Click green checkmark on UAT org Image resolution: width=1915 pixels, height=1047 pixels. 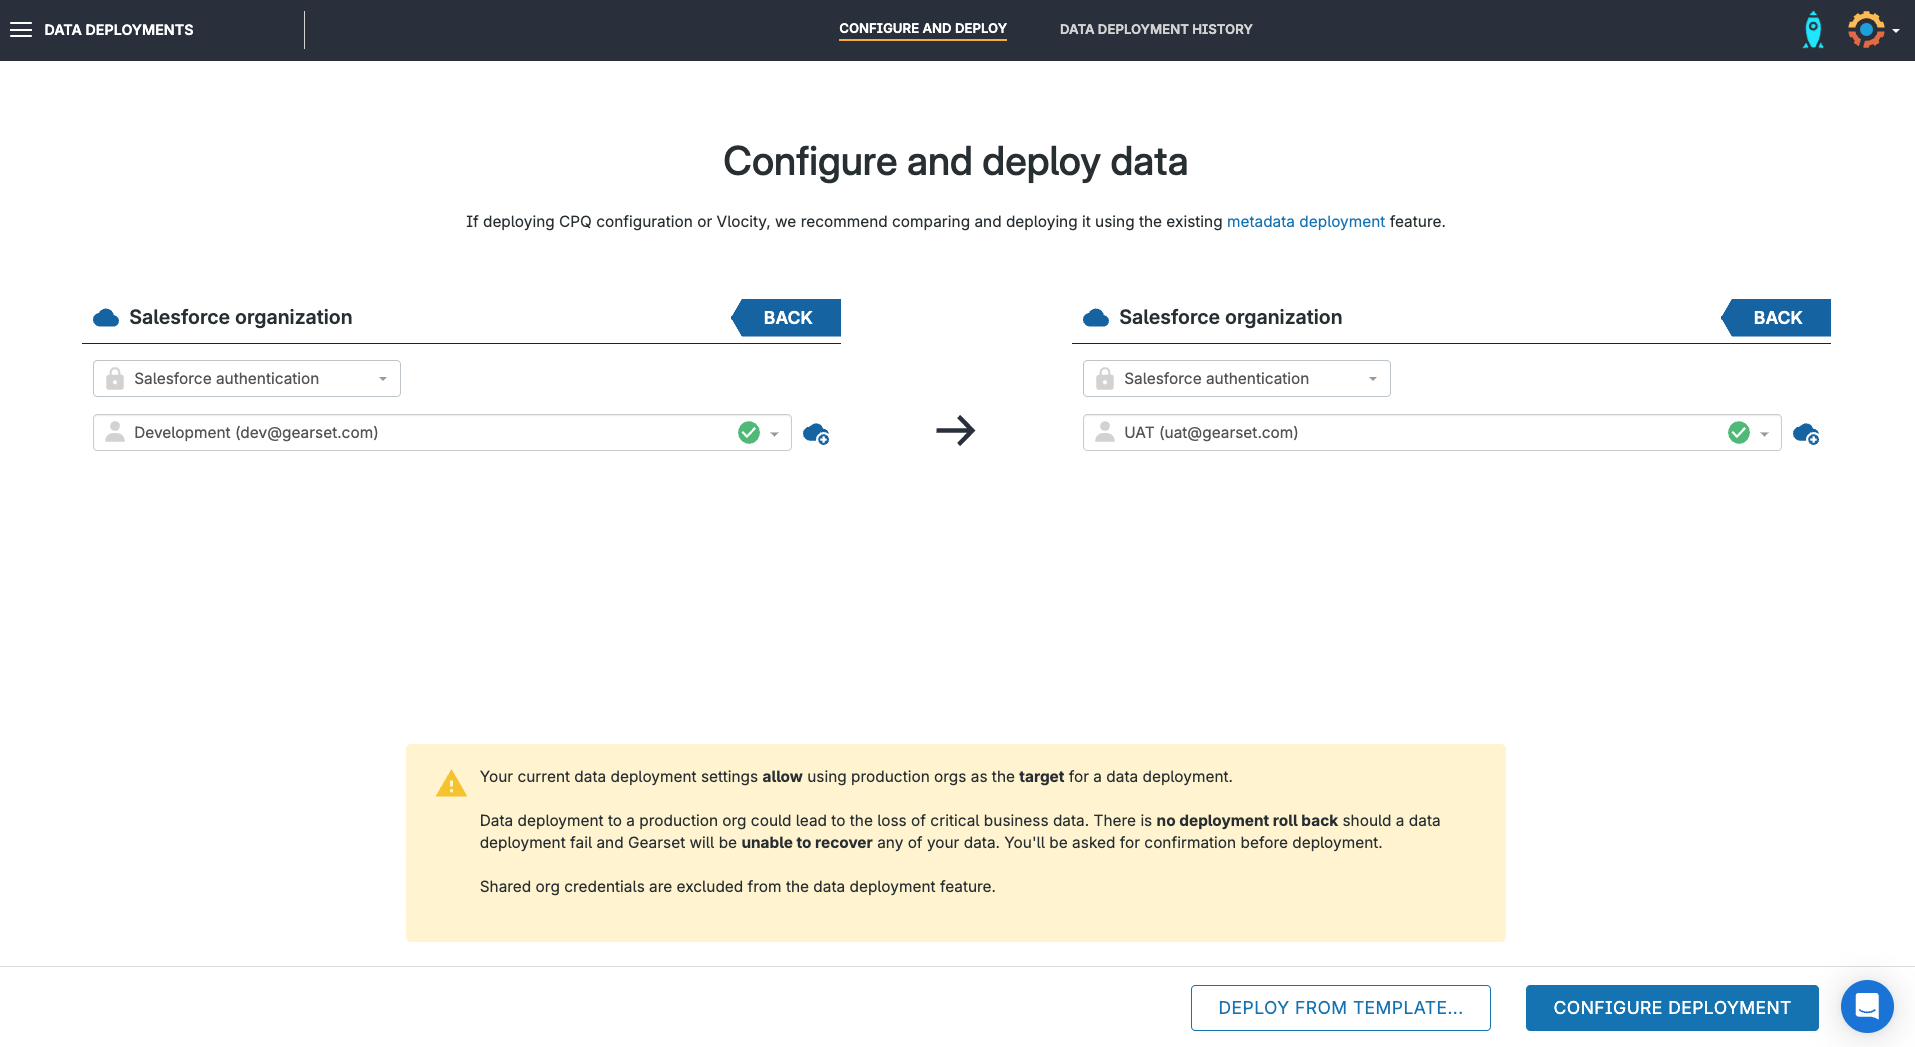coord(1739,433)
